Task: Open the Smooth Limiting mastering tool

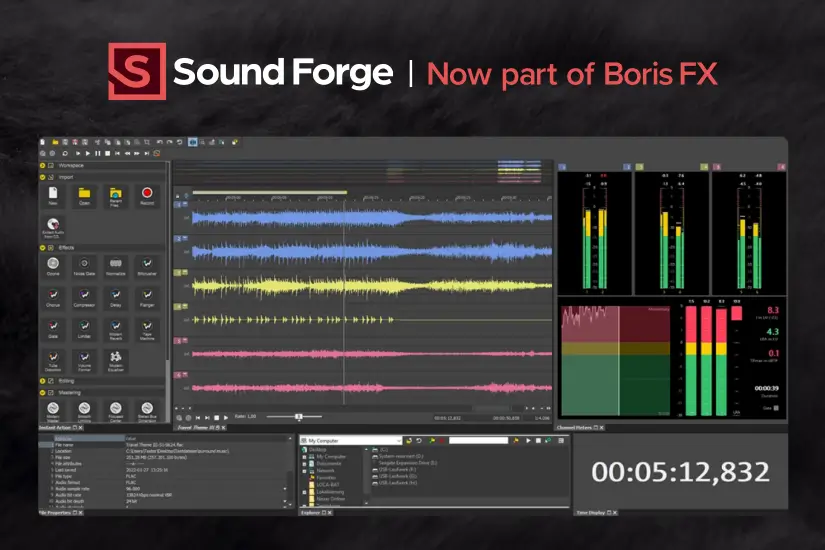Action: [x=84, y=411]
